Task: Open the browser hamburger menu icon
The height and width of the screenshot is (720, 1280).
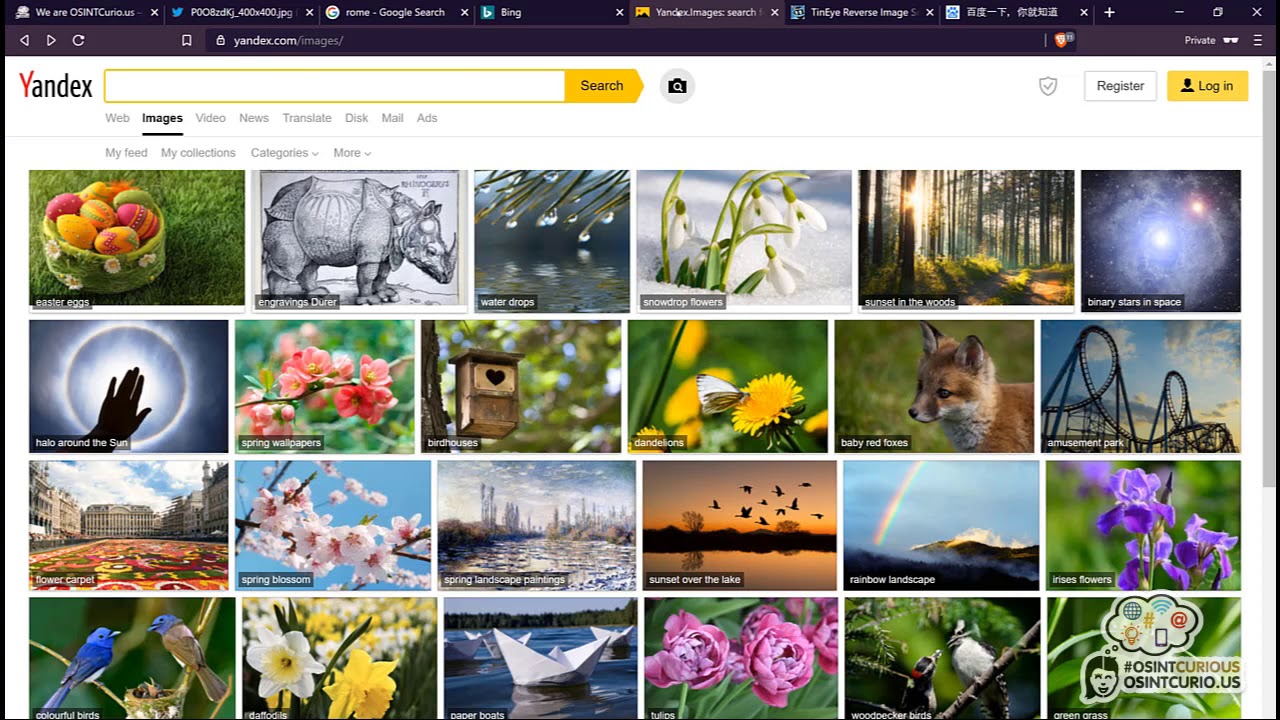Action: [x=1258, y=40]
